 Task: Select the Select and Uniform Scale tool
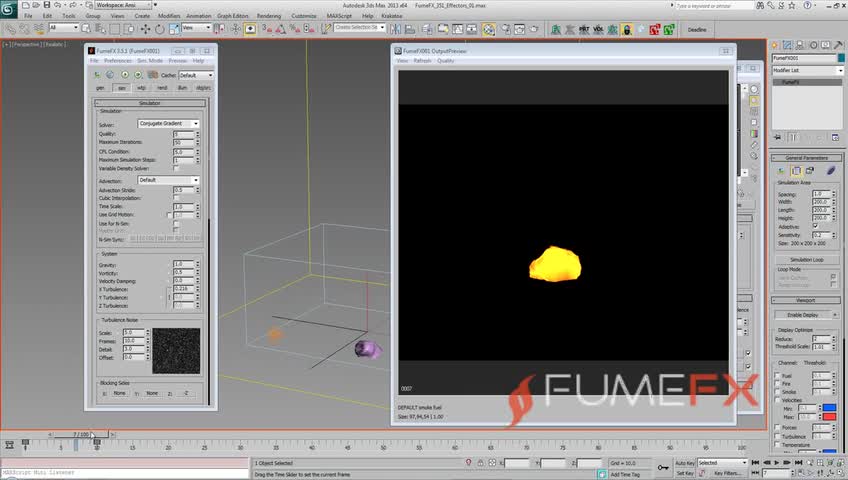coord(174,29)
